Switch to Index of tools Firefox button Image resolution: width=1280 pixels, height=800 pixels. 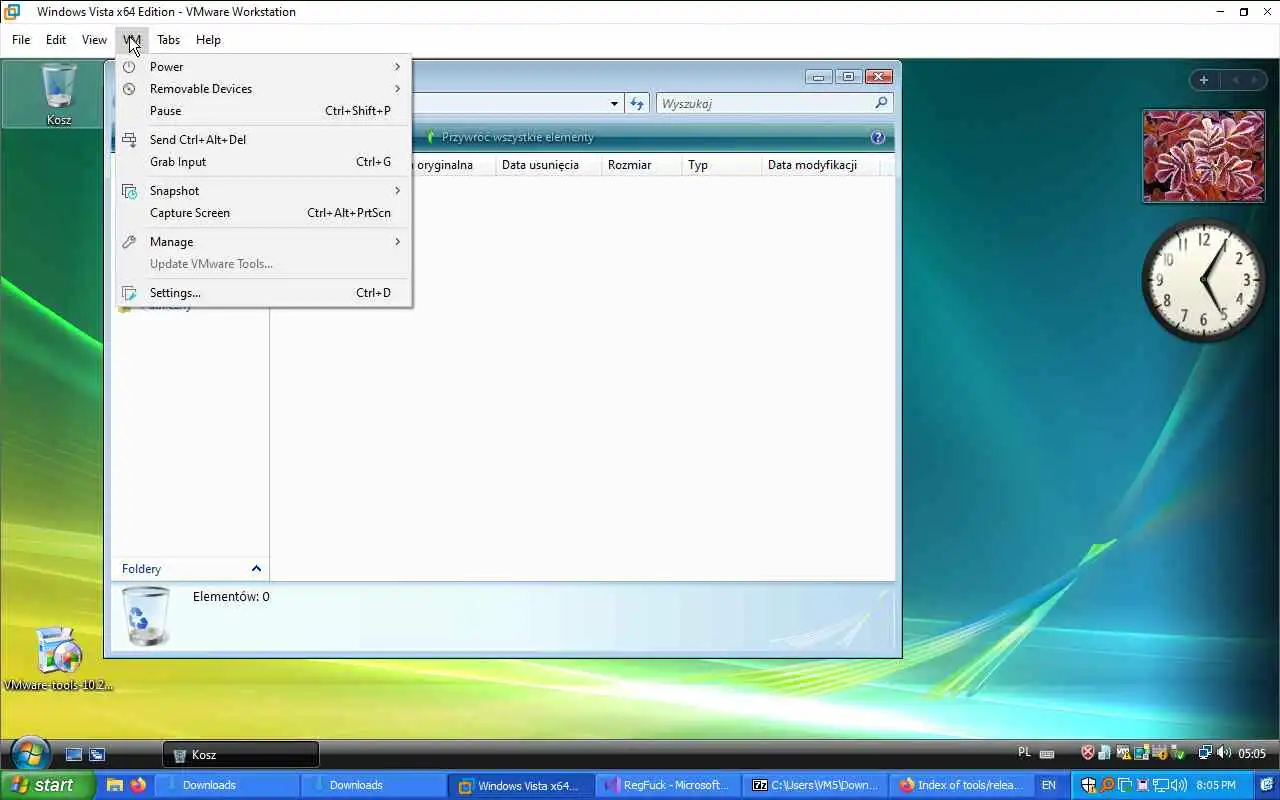pos(962,785)
